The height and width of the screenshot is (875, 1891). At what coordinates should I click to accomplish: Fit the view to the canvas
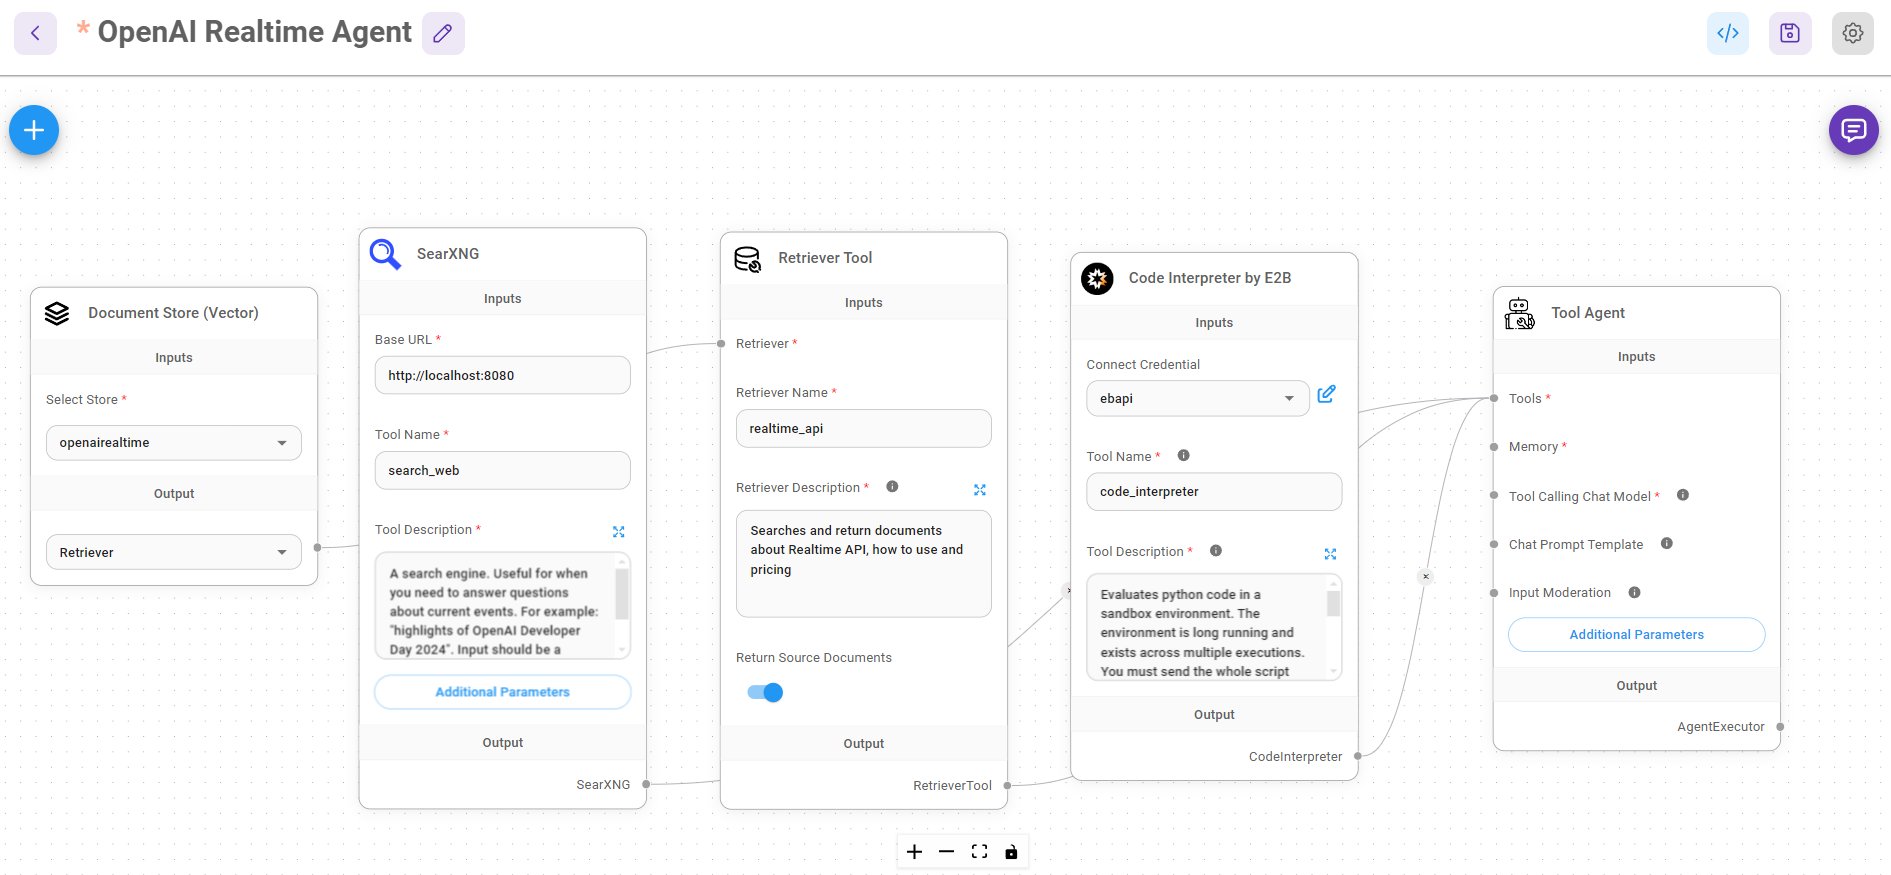(979, 852)
